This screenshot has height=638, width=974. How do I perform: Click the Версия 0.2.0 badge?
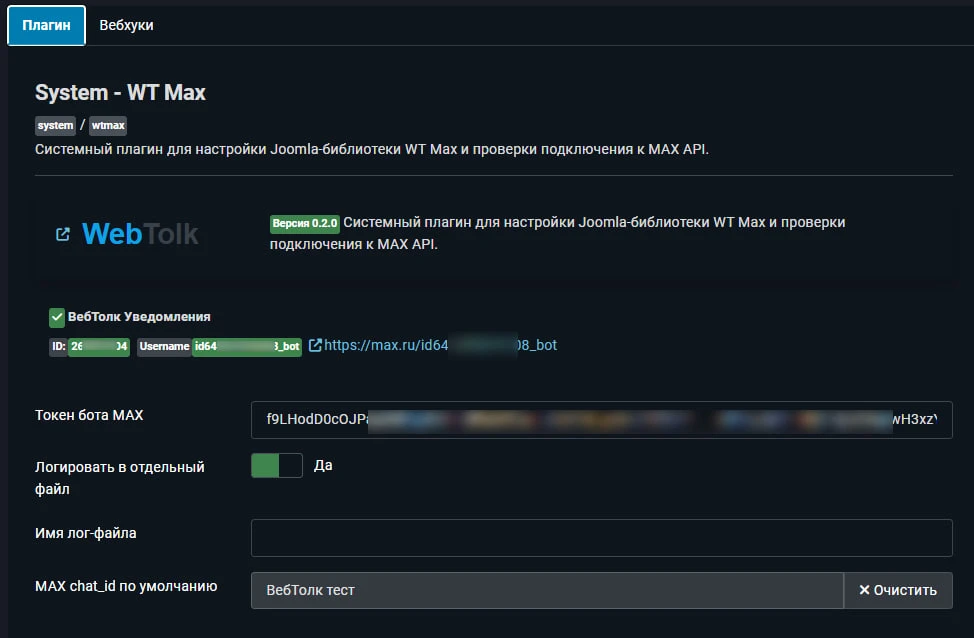304,224
